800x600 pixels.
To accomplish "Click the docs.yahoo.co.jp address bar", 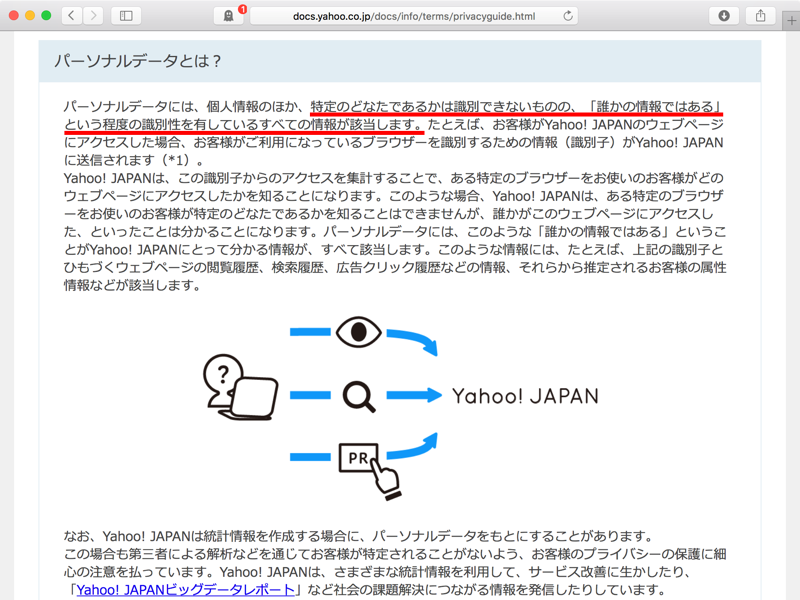I will coord(414,16).
